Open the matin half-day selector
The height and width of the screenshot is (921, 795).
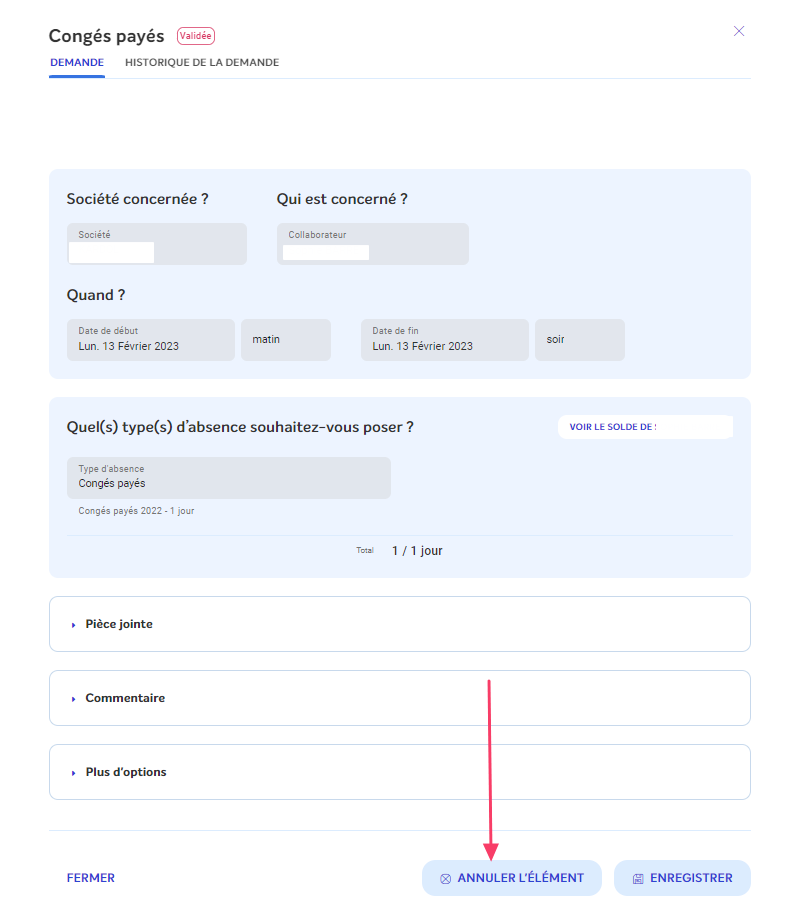pos(286,340)
